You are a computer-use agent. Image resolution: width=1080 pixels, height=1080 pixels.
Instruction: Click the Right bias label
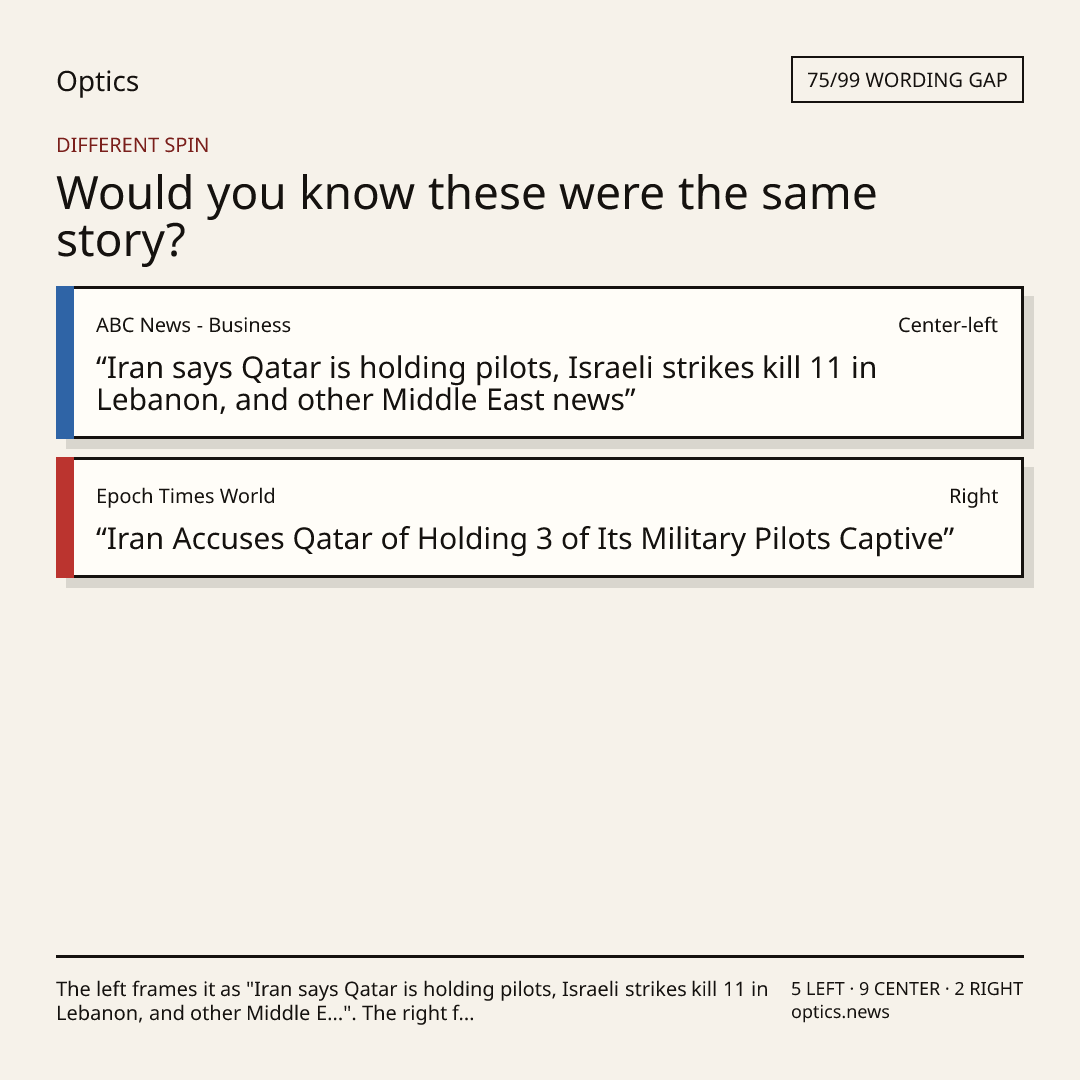point(973,496)
